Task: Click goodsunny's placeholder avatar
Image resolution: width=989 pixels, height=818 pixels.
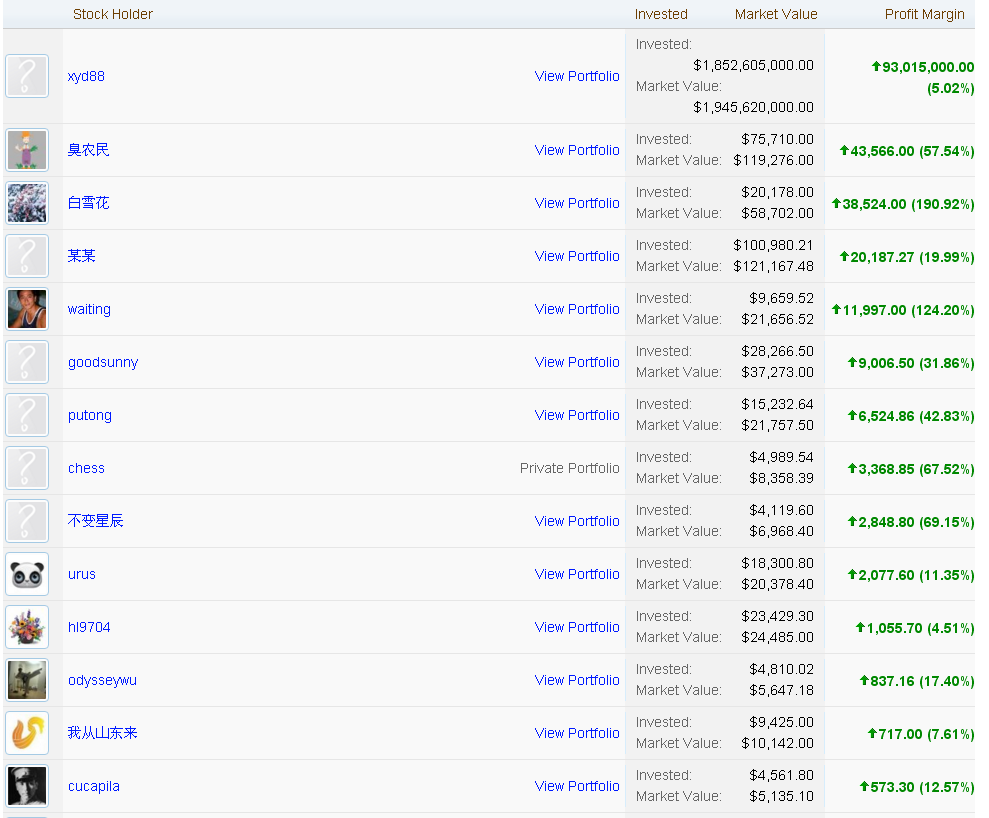Action: tap(27, 362)
